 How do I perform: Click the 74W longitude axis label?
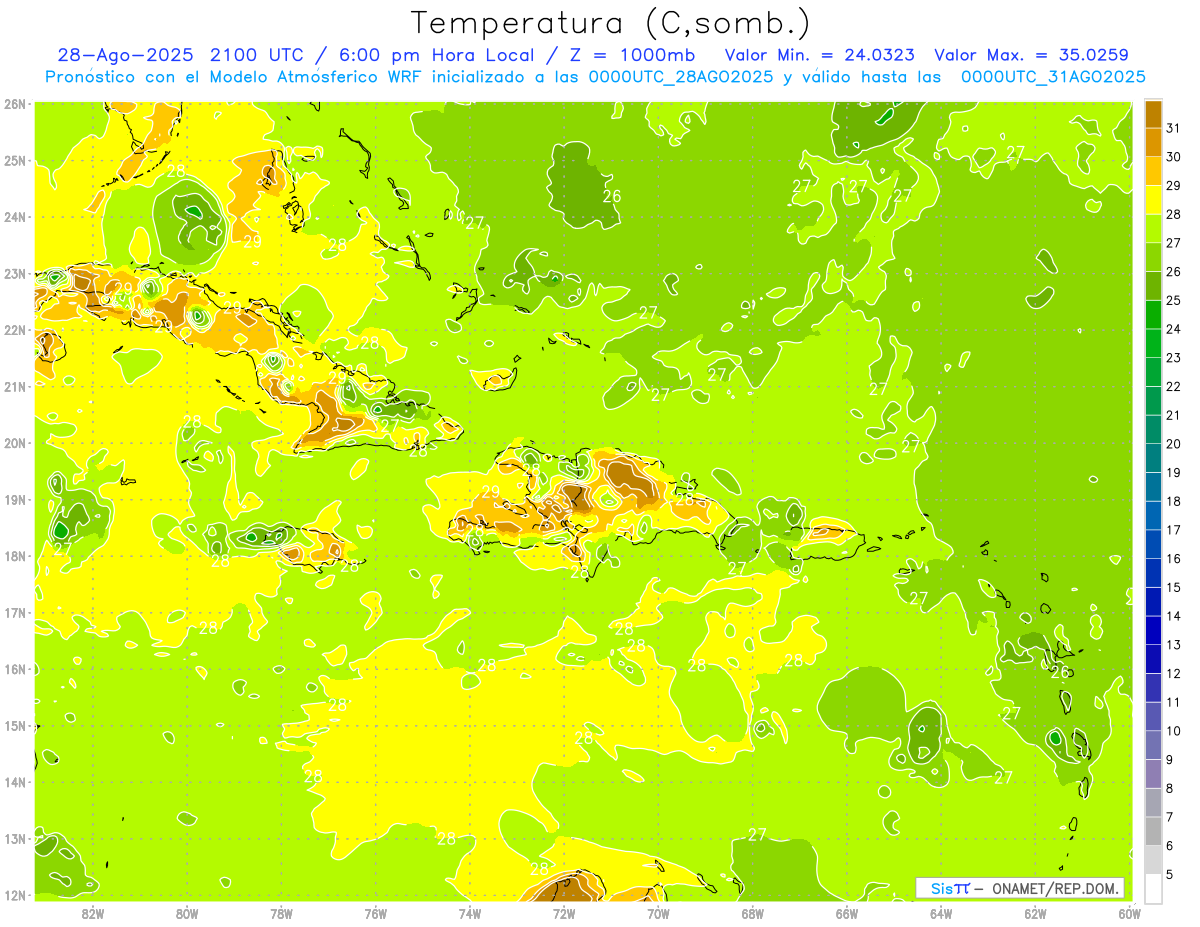(x=470, y=913)
